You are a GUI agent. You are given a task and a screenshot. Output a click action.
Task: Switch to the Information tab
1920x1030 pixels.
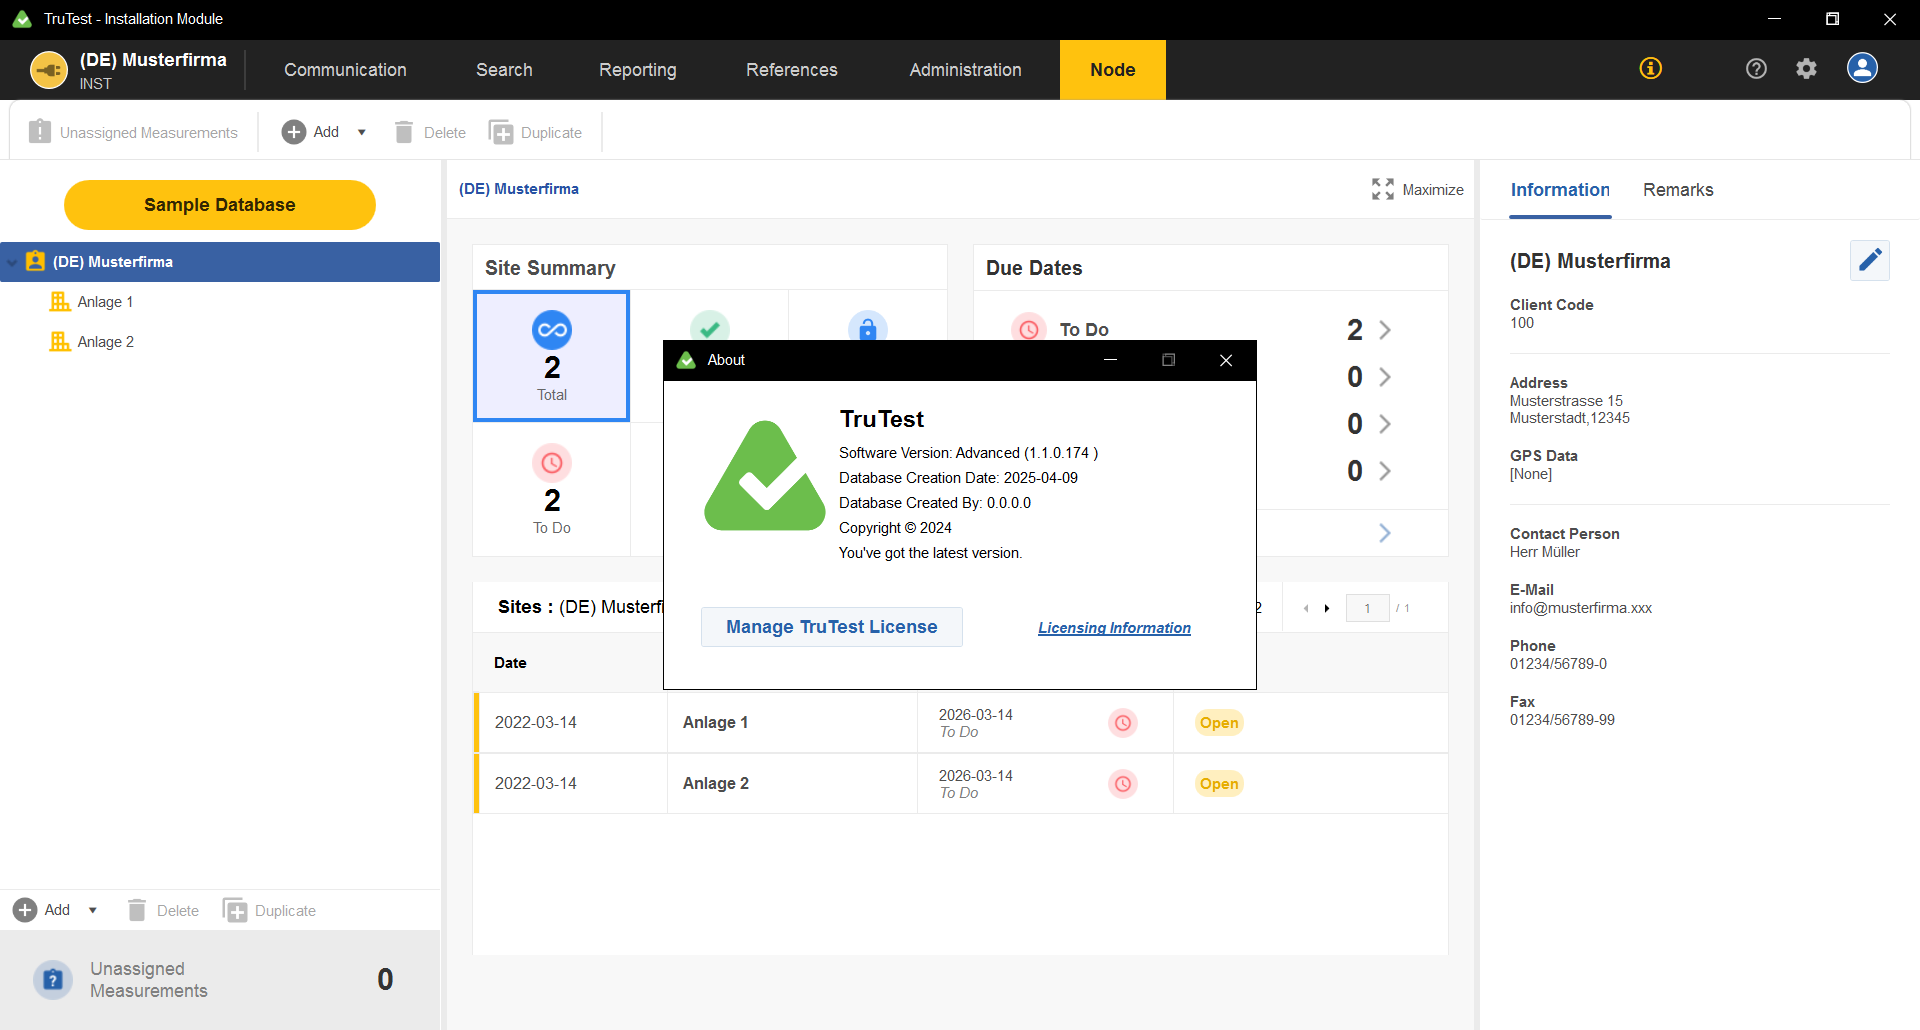[1560, 190]
